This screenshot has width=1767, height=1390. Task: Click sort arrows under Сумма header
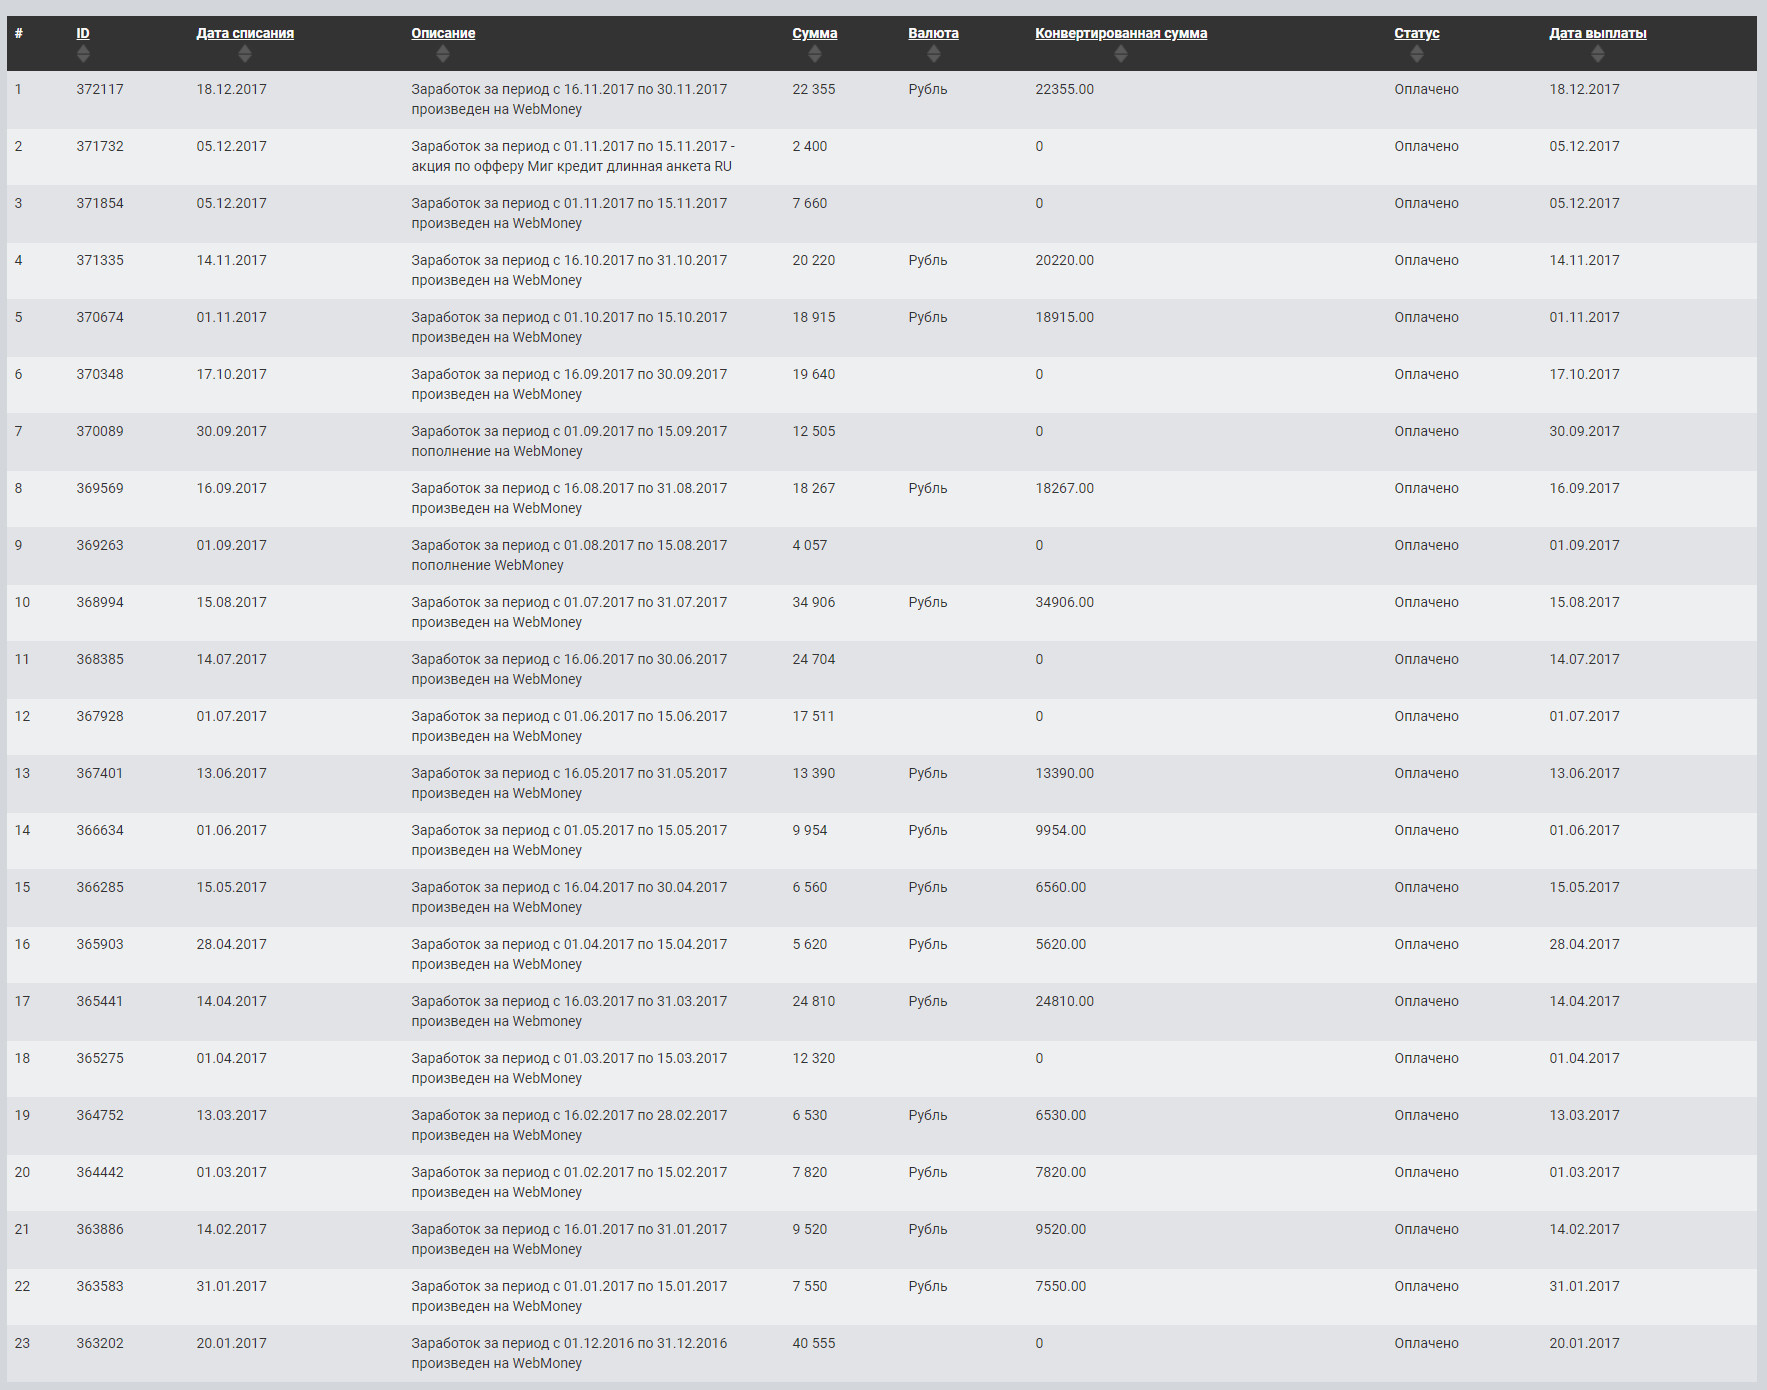[815, 54]
